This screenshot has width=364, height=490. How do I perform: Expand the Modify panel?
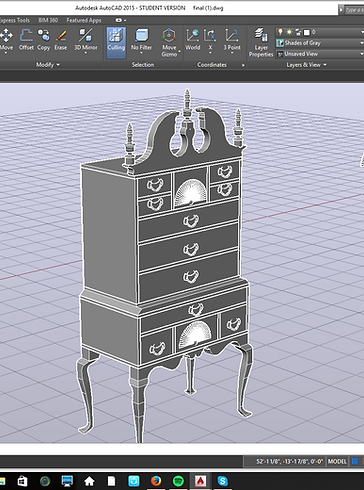(x=48, y=65)
